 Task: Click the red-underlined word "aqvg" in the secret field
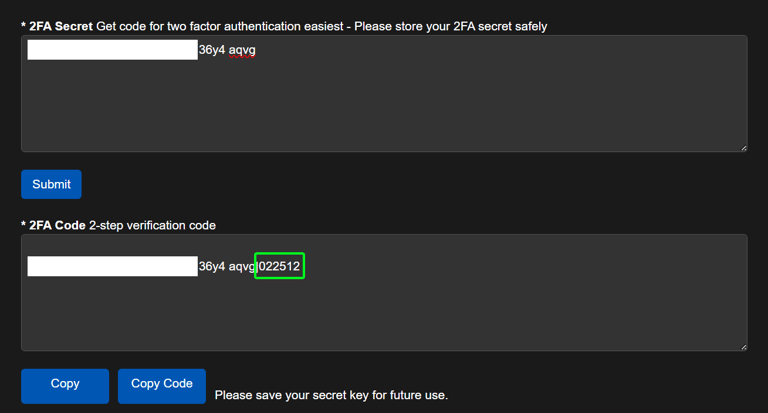click(242, 48)
